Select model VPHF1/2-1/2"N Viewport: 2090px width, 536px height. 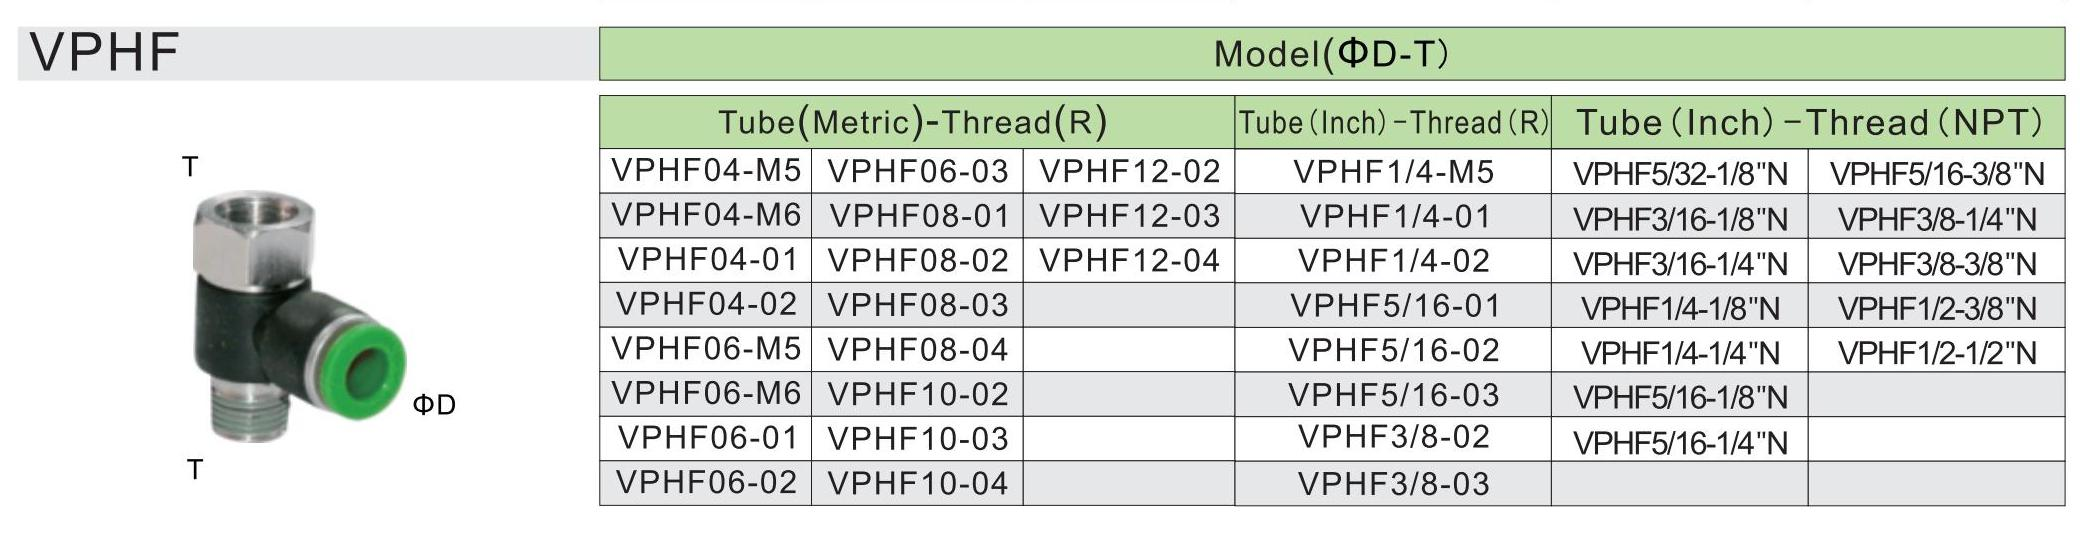point(1937,353)
